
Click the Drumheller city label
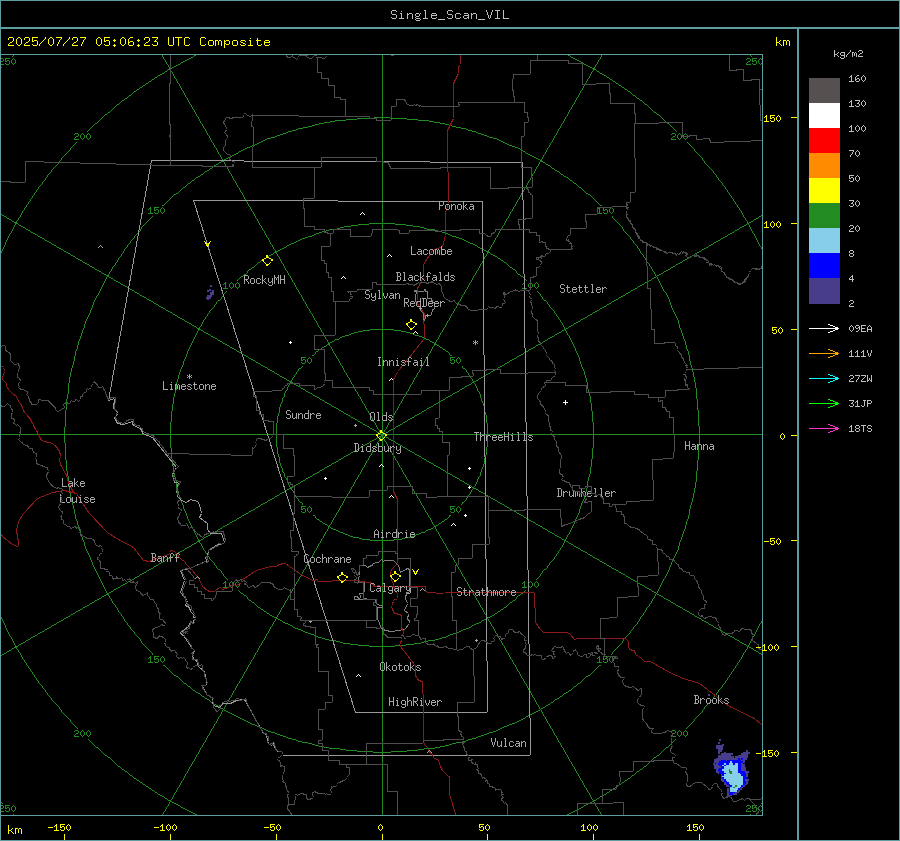[586, 493]
